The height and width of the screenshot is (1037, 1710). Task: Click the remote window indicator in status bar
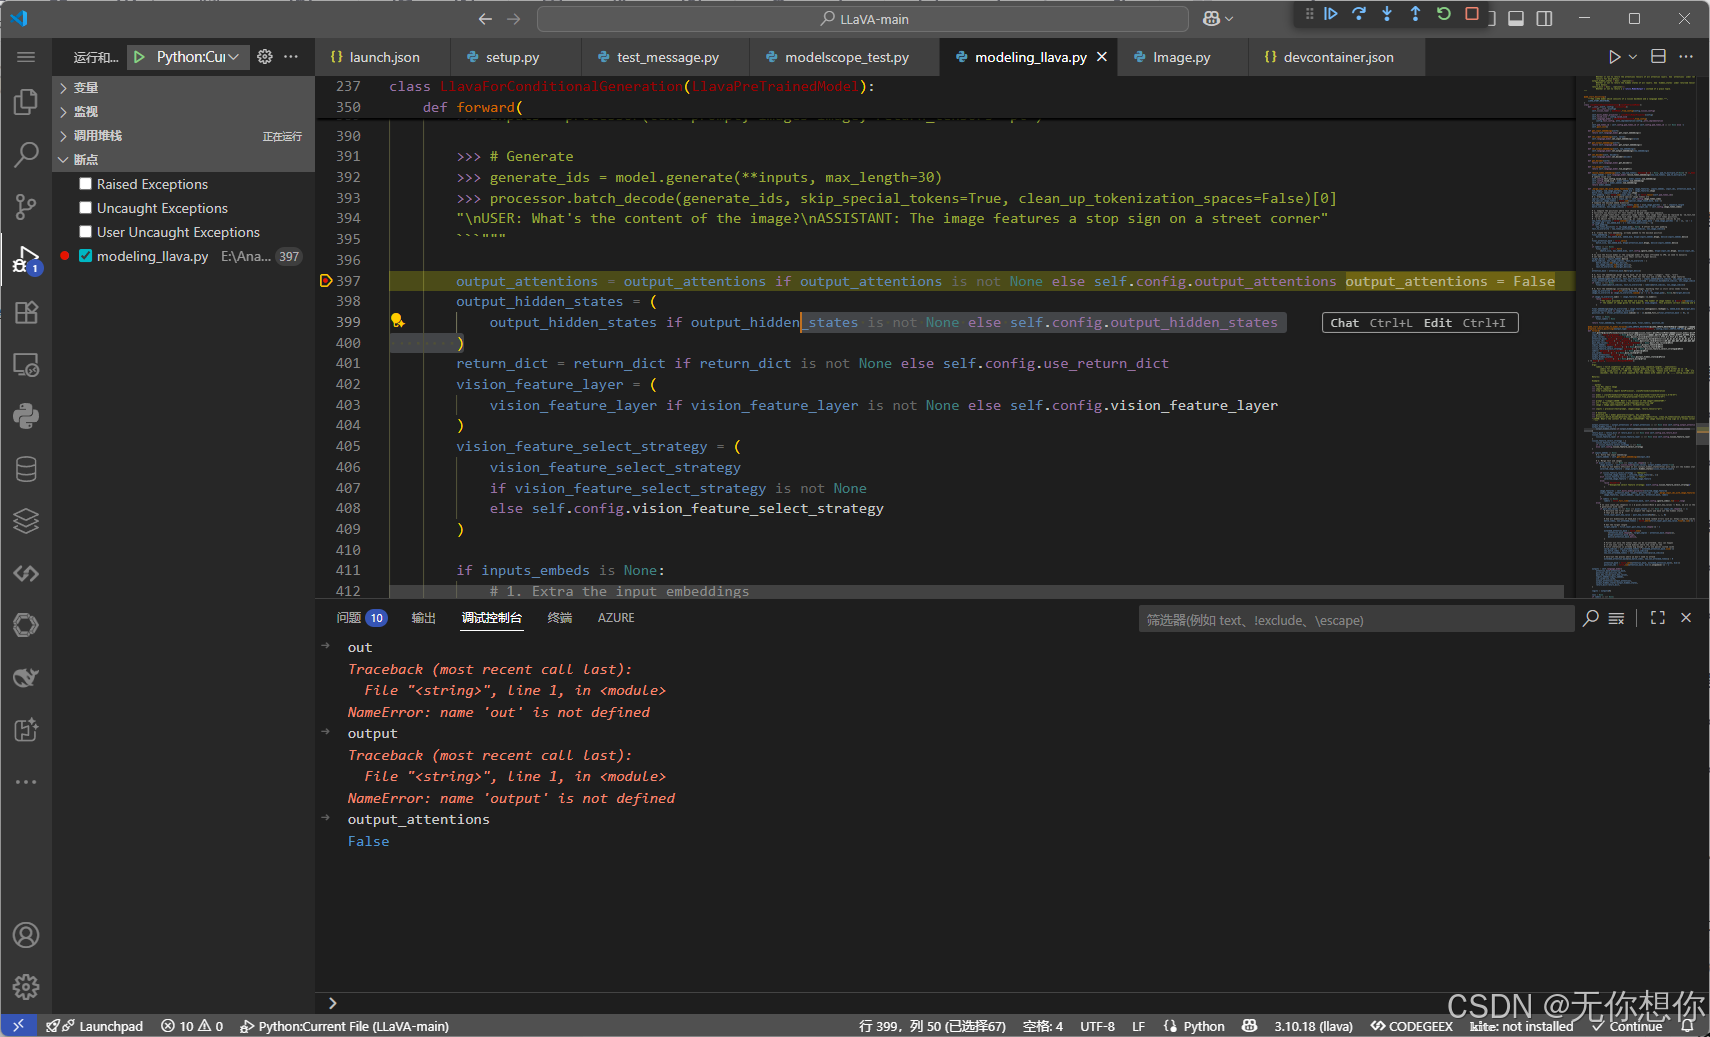click(x=18, y=1026)
